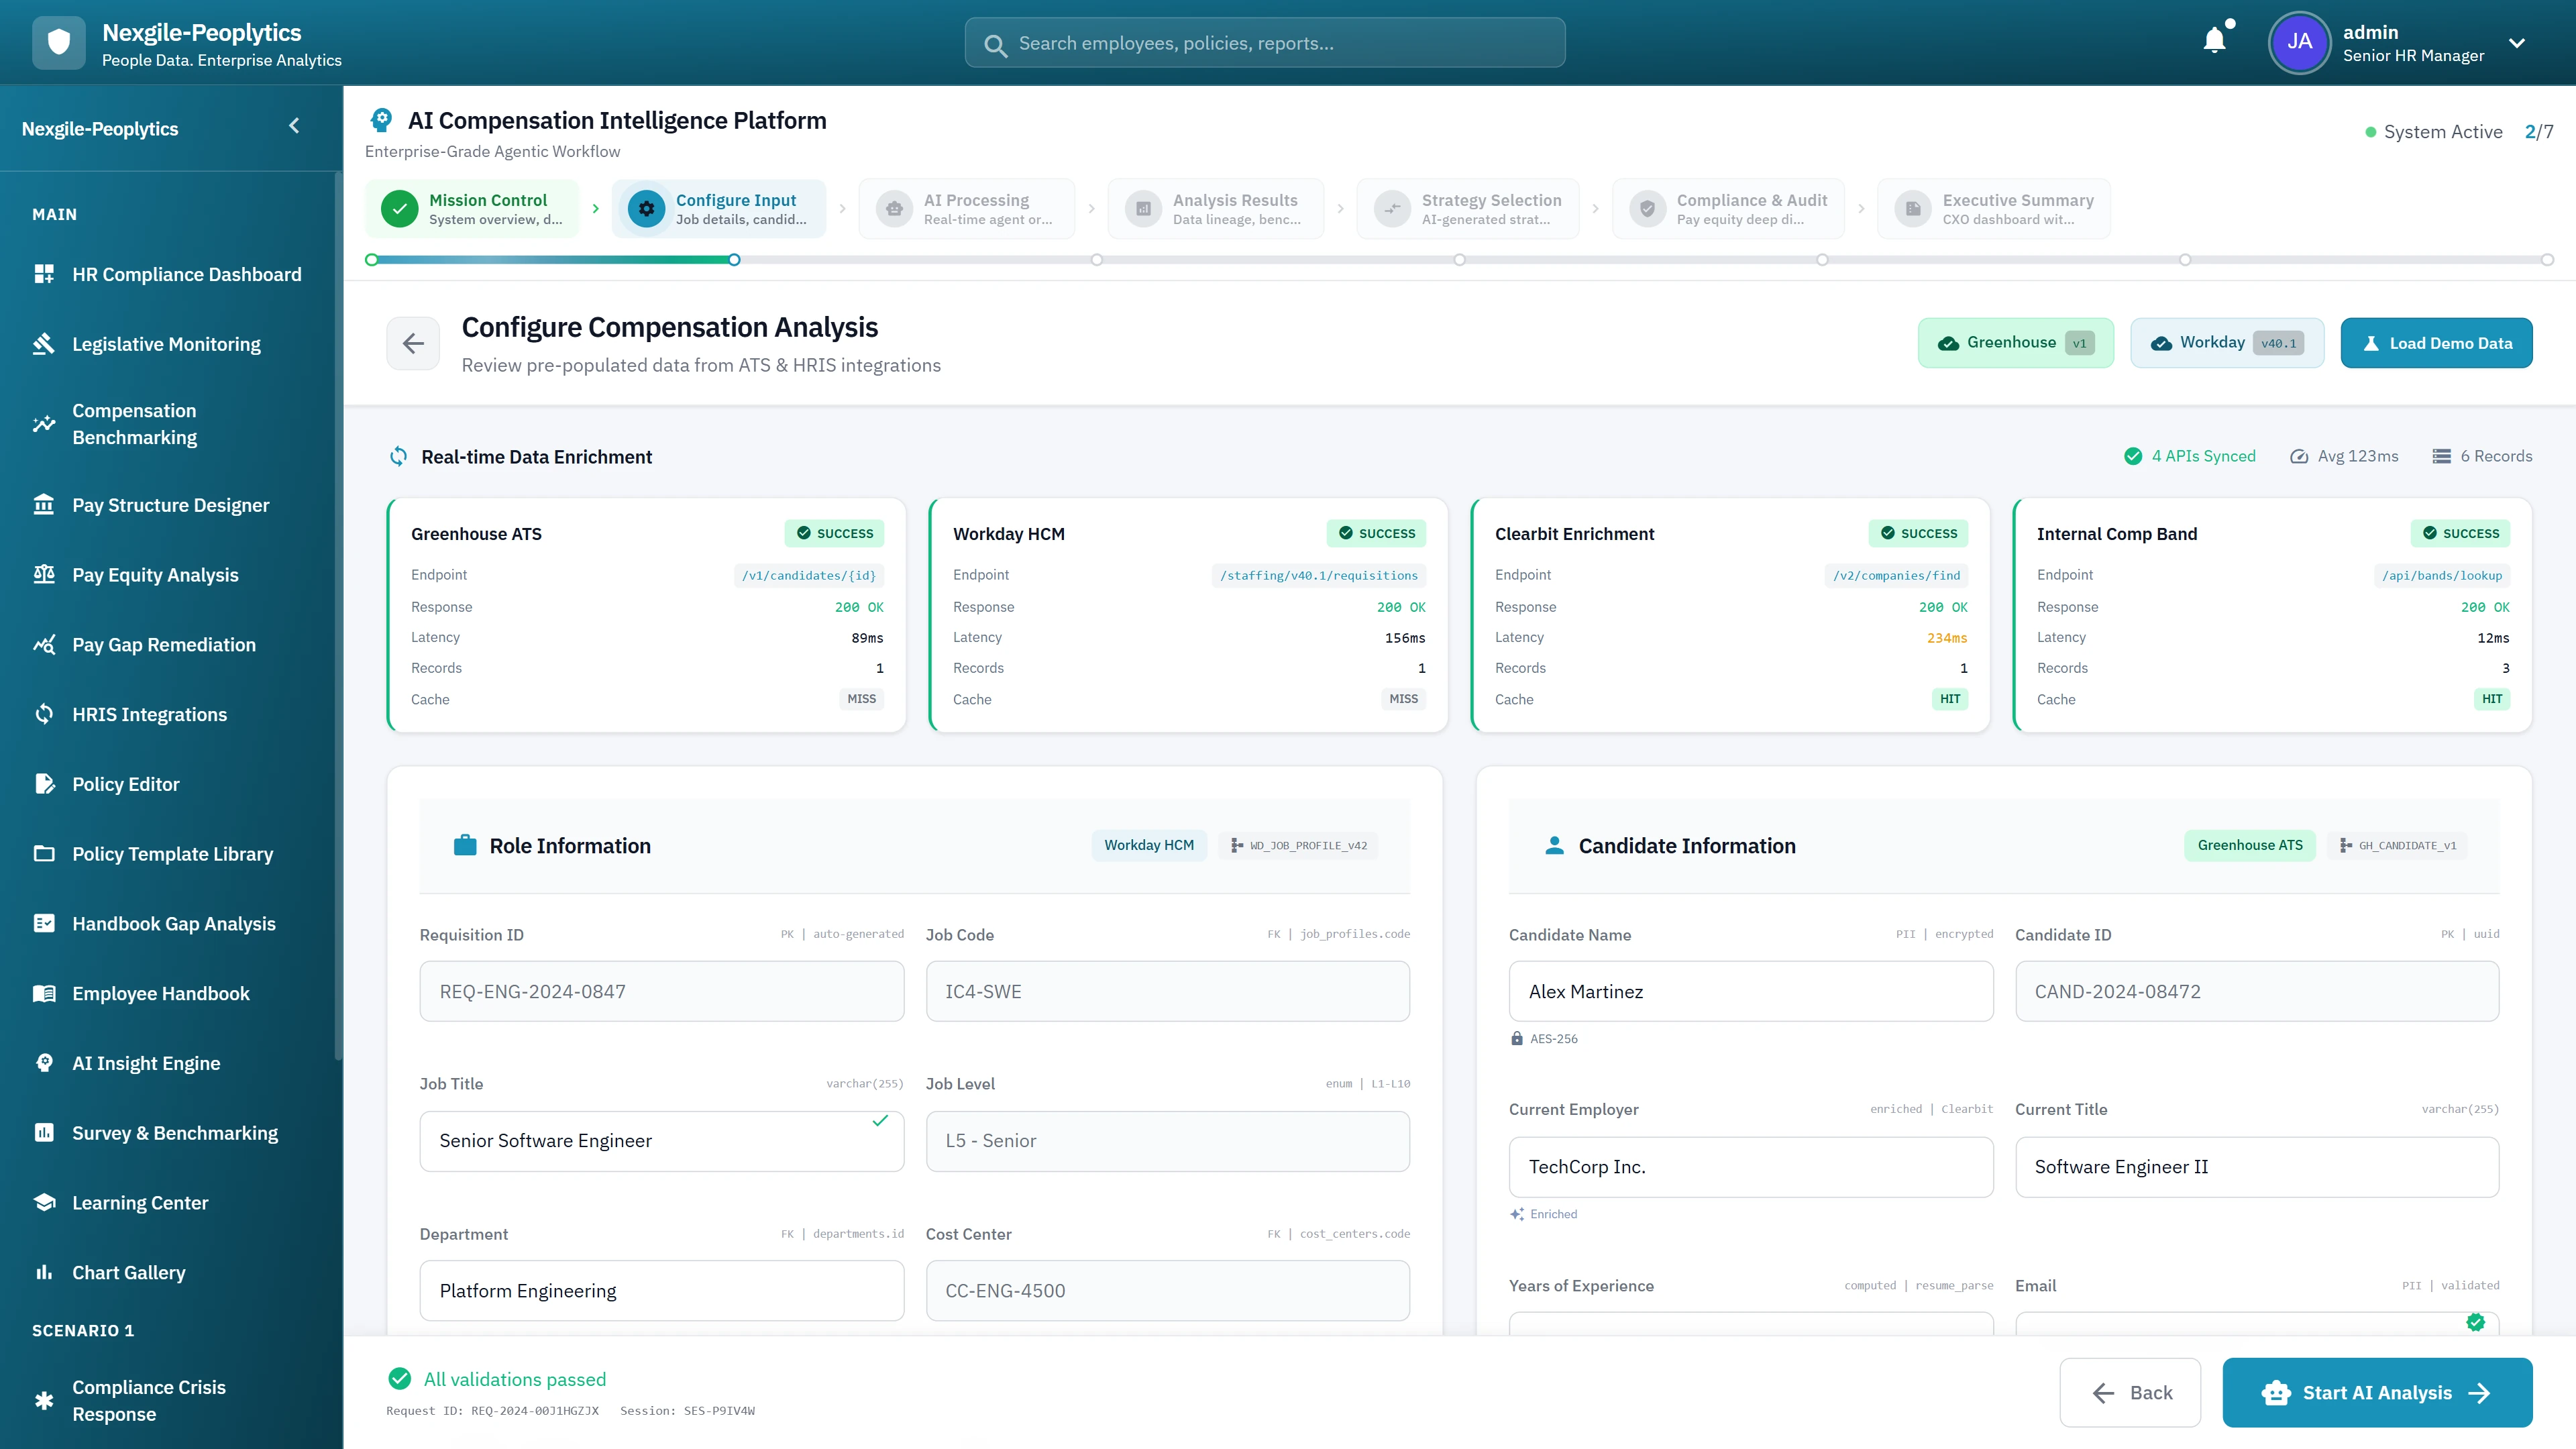Open the AI Insight Engine
2576x1449 pixels.
tap(146, 1063)
